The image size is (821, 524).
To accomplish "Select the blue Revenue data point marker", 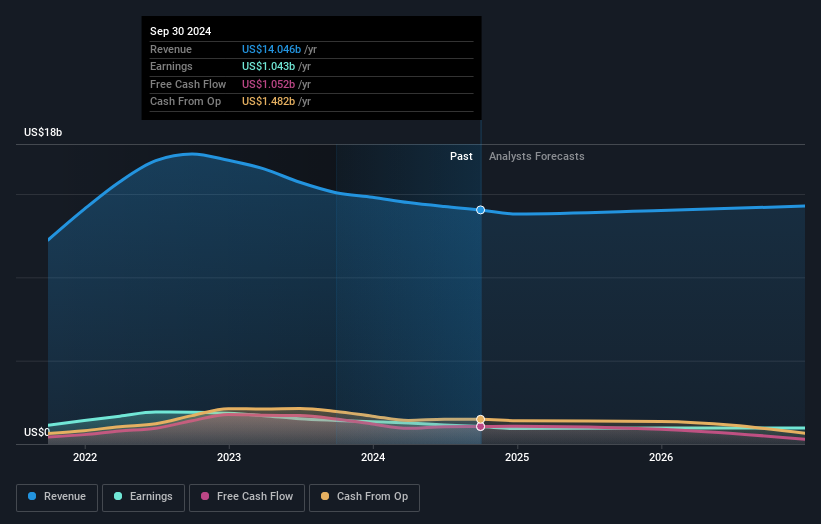I will [x=481, y=210].
